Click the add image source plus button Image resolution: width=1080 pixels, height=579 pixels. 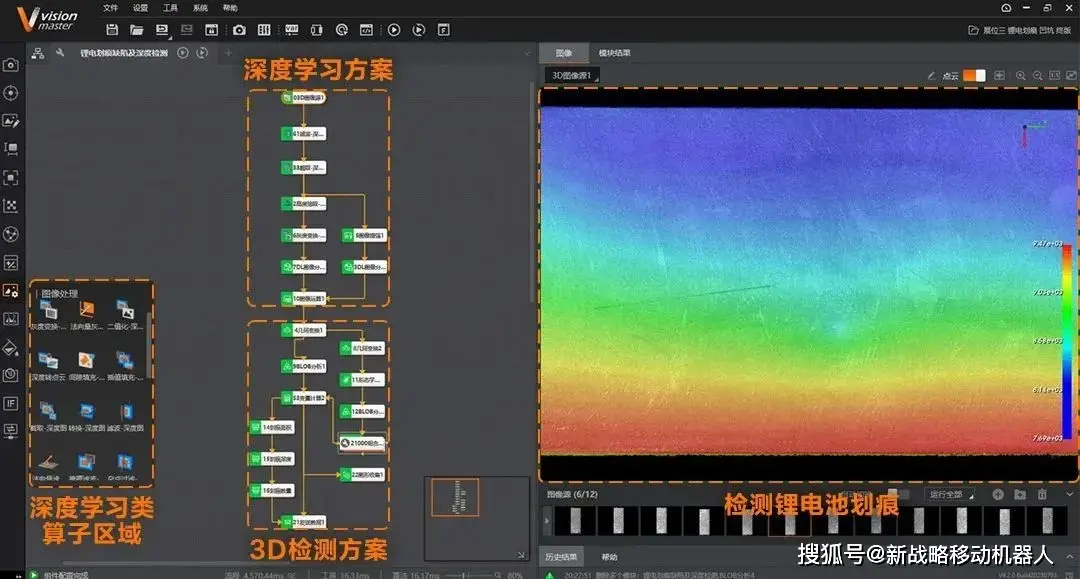(997, 494)
